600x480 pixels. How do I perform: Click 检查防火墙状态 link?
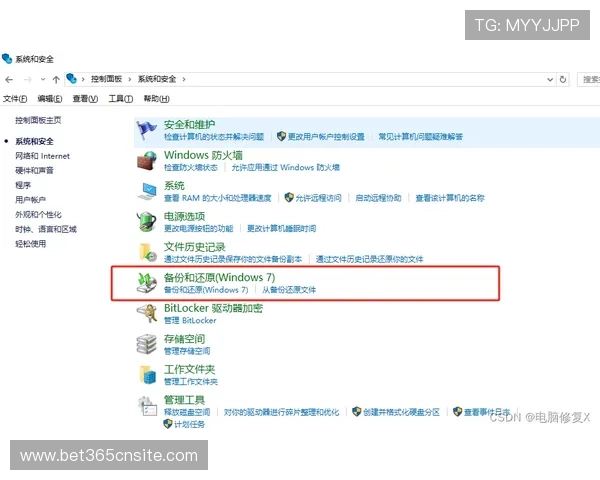pos(191,167)
